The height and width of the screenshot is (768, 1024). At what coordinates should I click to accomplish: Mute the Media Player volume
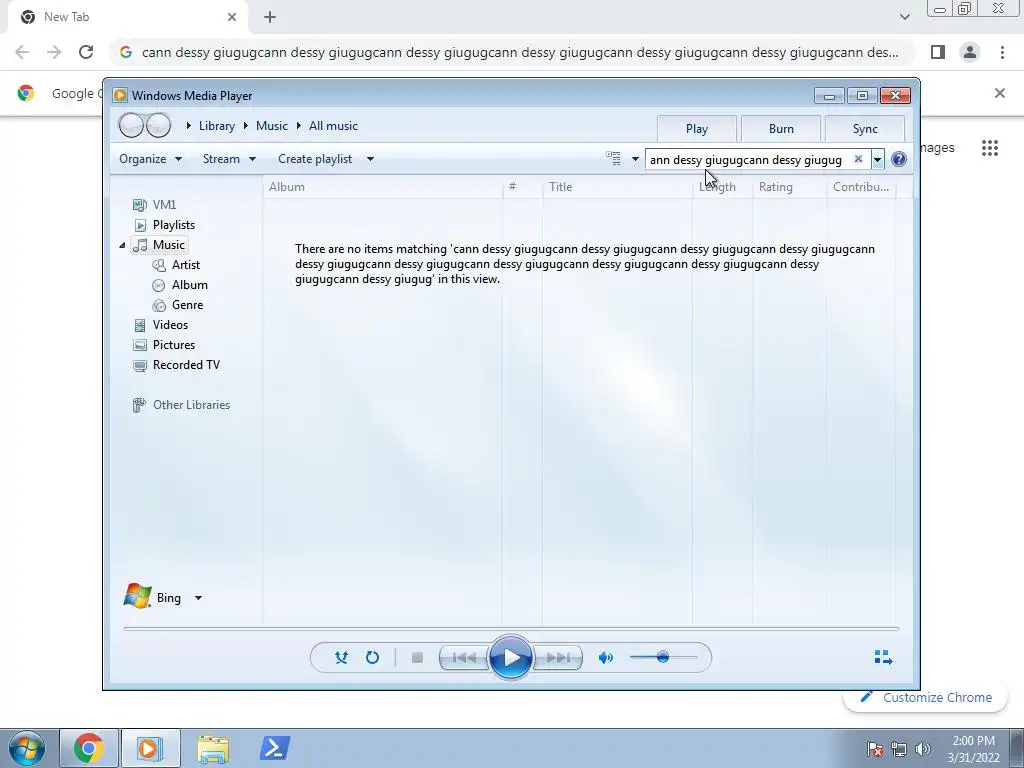point(605,658)
